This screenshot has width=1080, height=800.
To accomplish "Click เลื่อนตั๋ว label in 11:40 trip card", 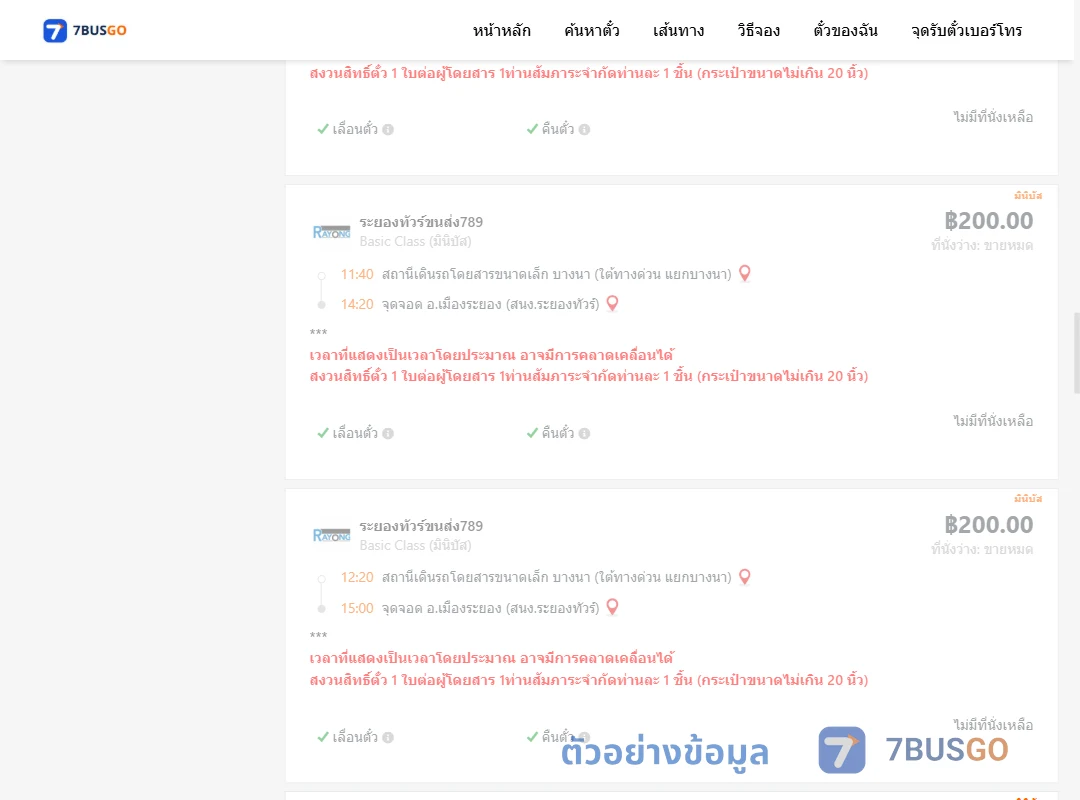I will (355, 433).
